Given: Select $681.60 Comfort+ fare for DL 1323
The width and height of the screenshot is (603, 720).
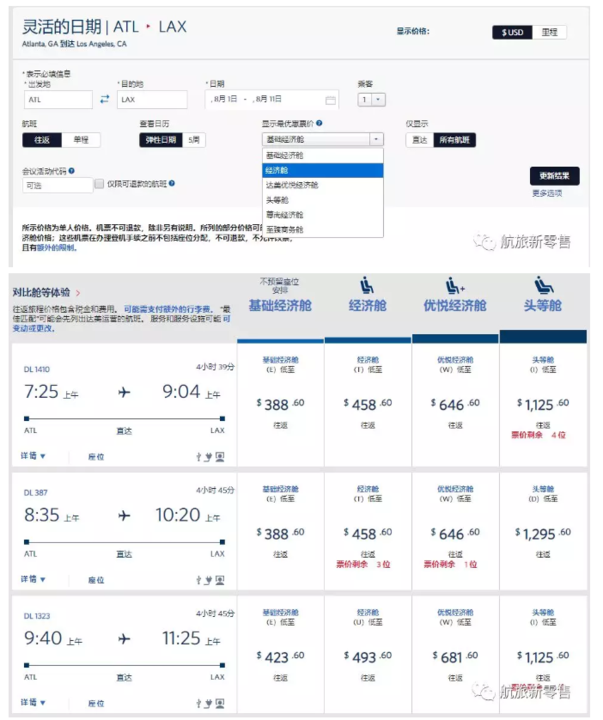Looking at the screenshot, I should [455, 657].
